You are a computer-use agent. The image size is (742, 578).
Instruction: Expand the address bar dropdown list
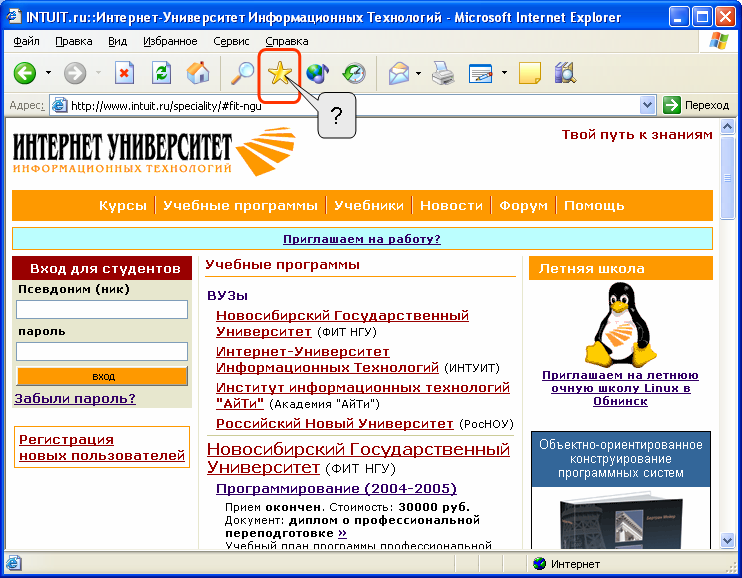647,105
